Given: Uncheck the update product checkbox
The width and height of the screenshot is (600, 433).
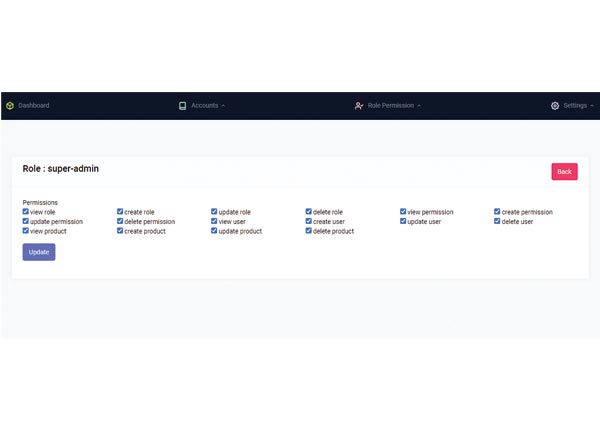Looking at the screenshot, I should [214, 231].
